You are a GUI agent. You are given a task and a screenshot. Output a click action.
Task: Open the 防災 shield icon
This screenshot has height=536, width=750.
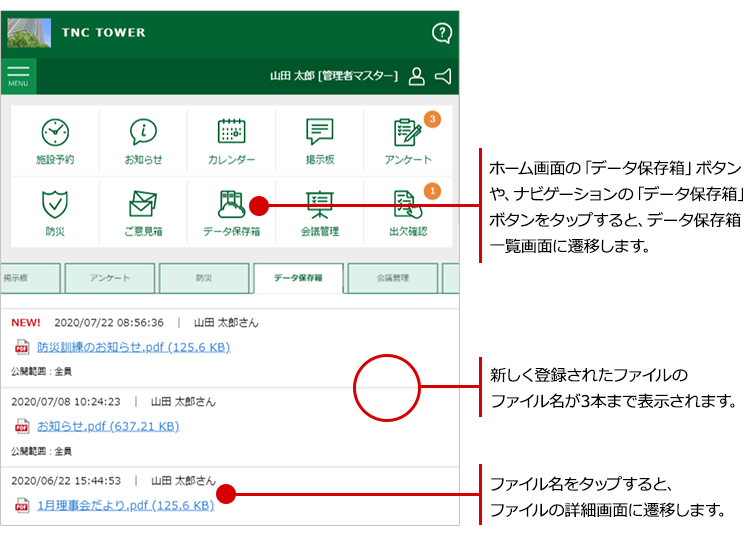pyautogui.click(x=55, y=211)
